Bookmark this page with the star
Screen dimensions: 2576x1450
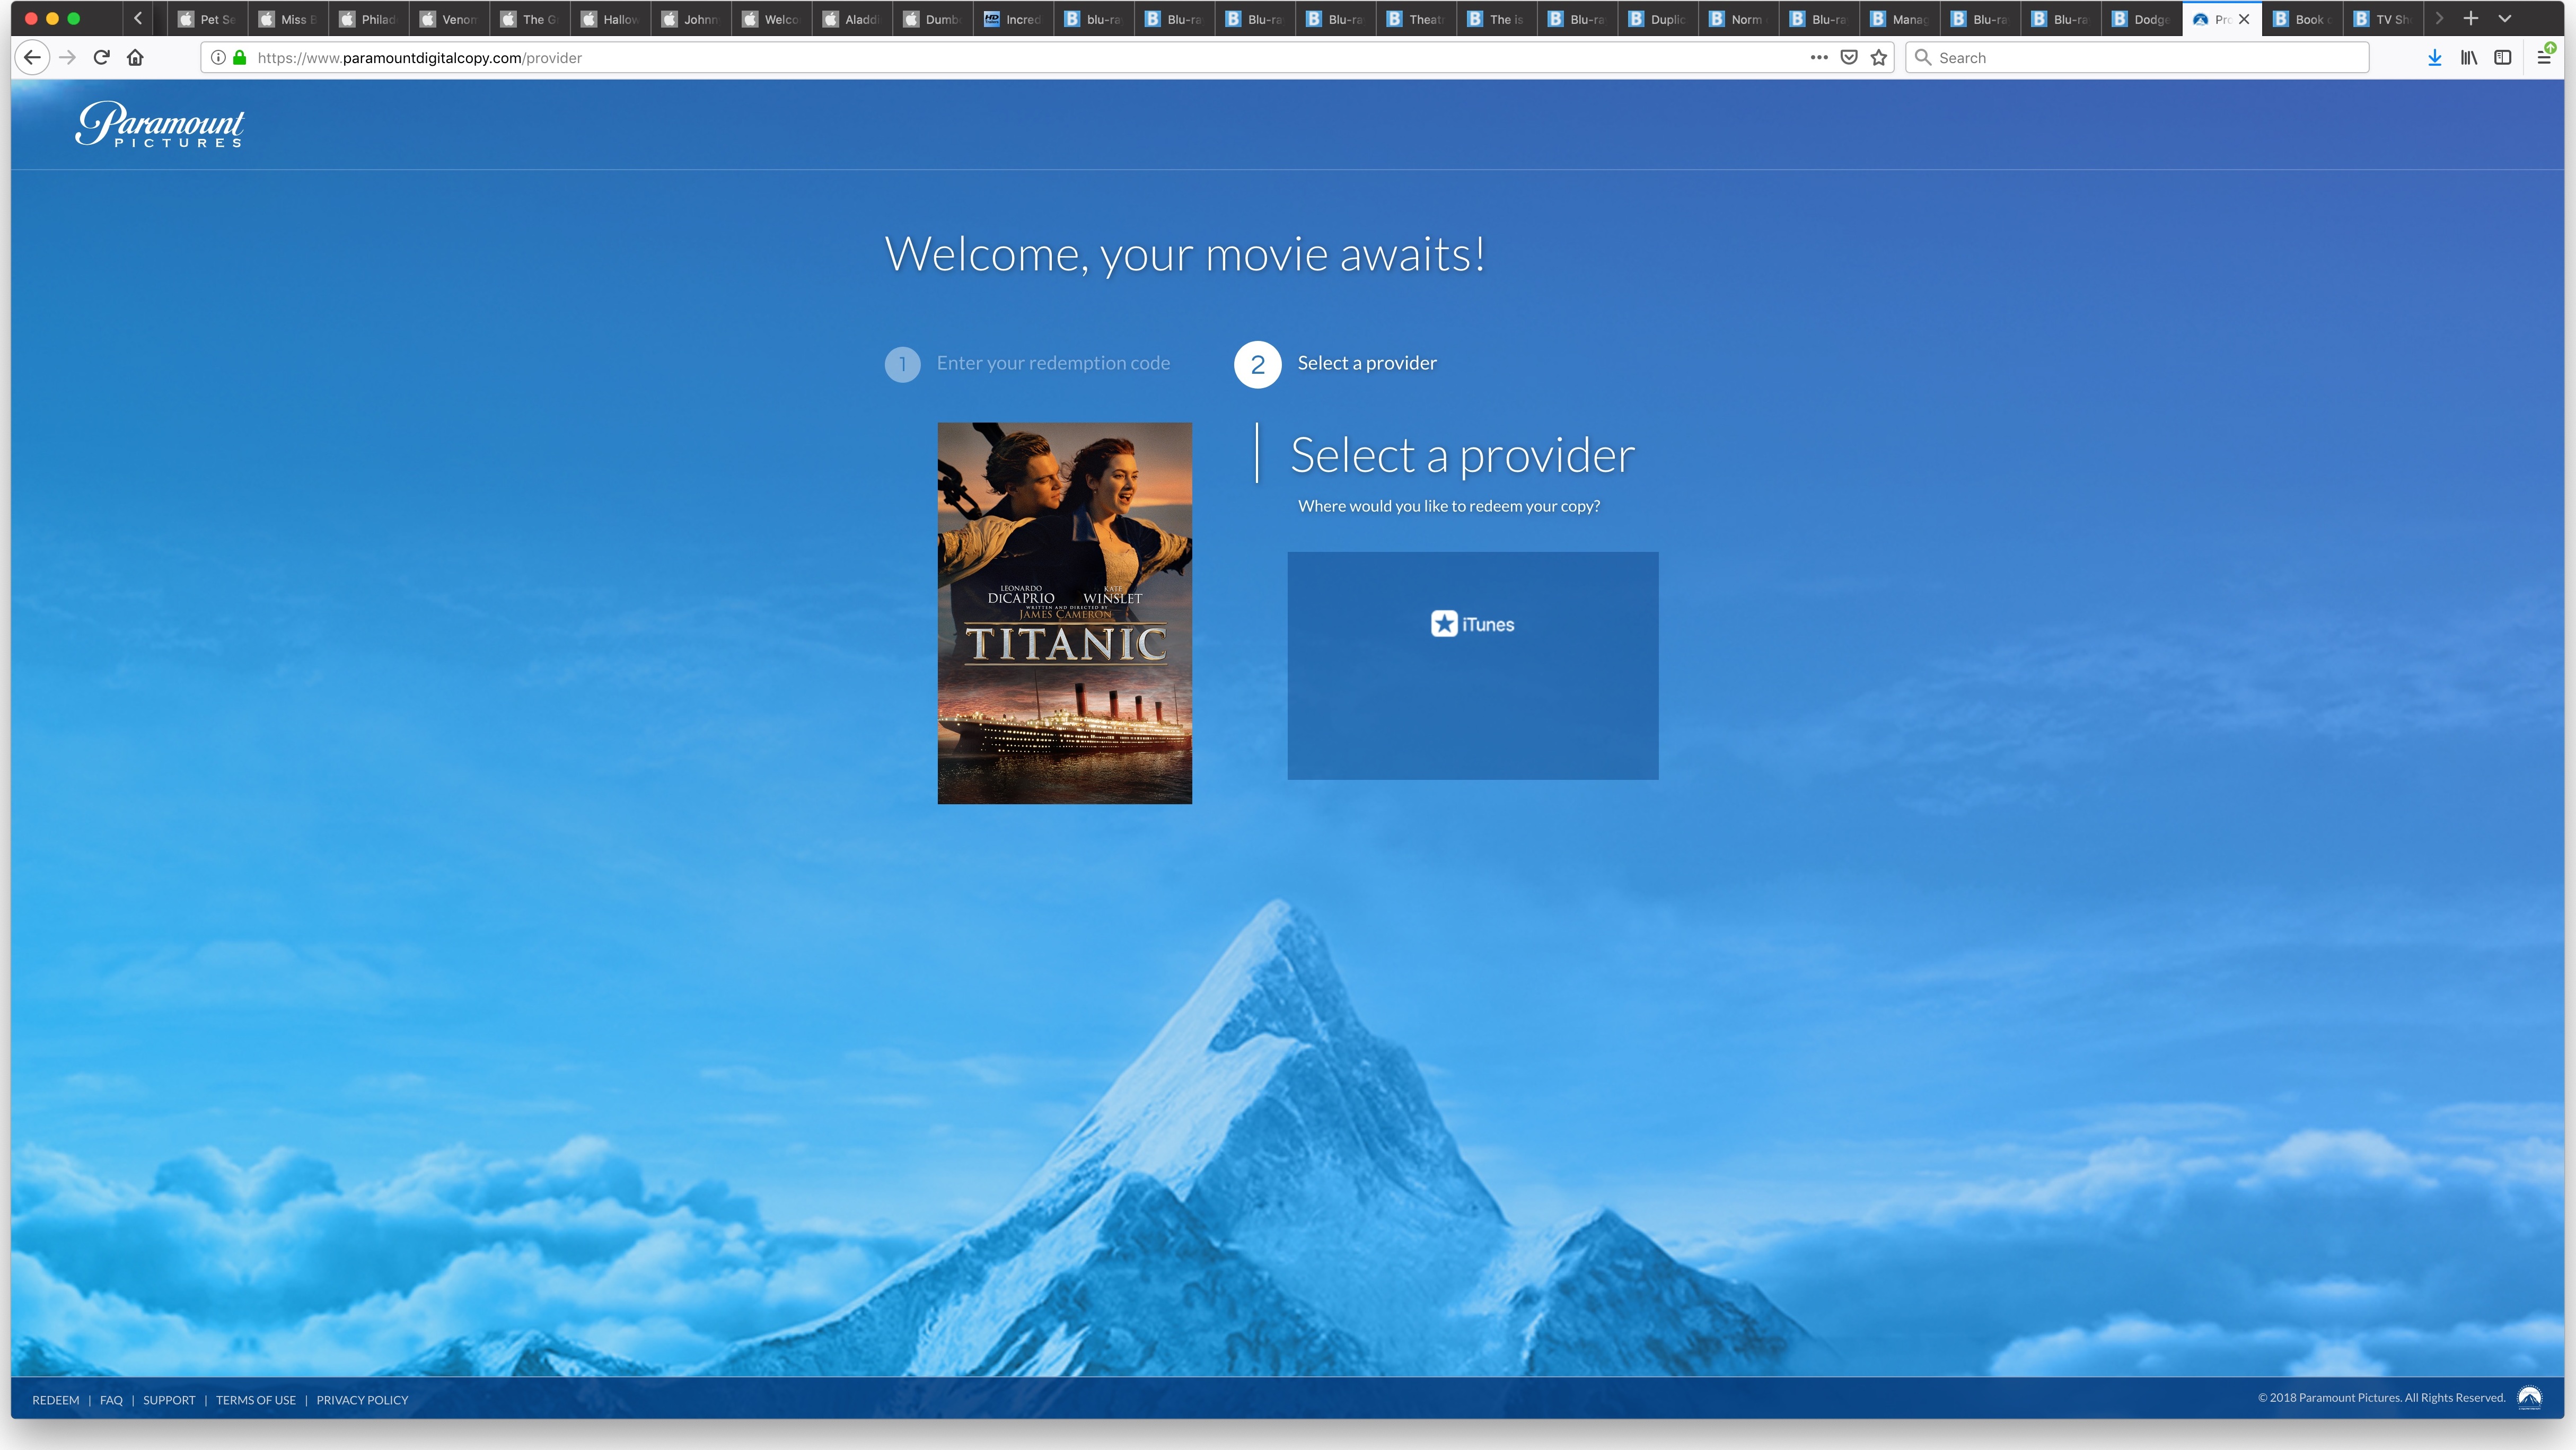coord(1879,58)
